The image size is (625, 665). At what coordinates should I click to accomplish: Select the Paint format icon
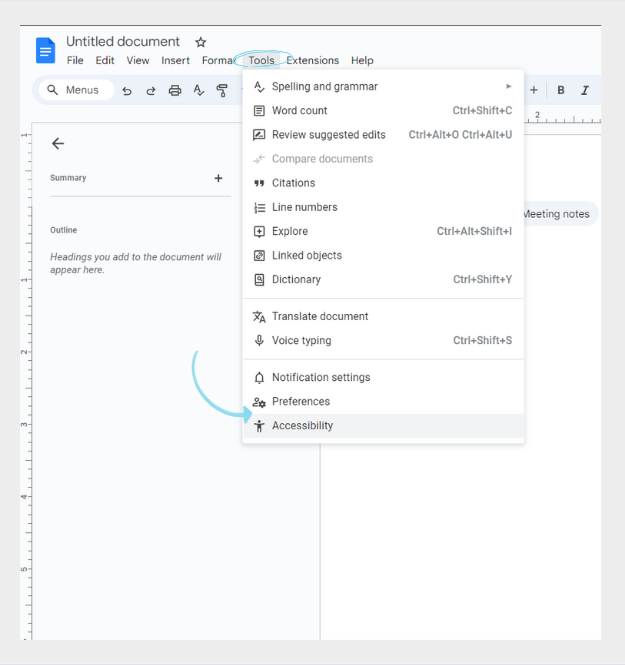coord(222,90)
